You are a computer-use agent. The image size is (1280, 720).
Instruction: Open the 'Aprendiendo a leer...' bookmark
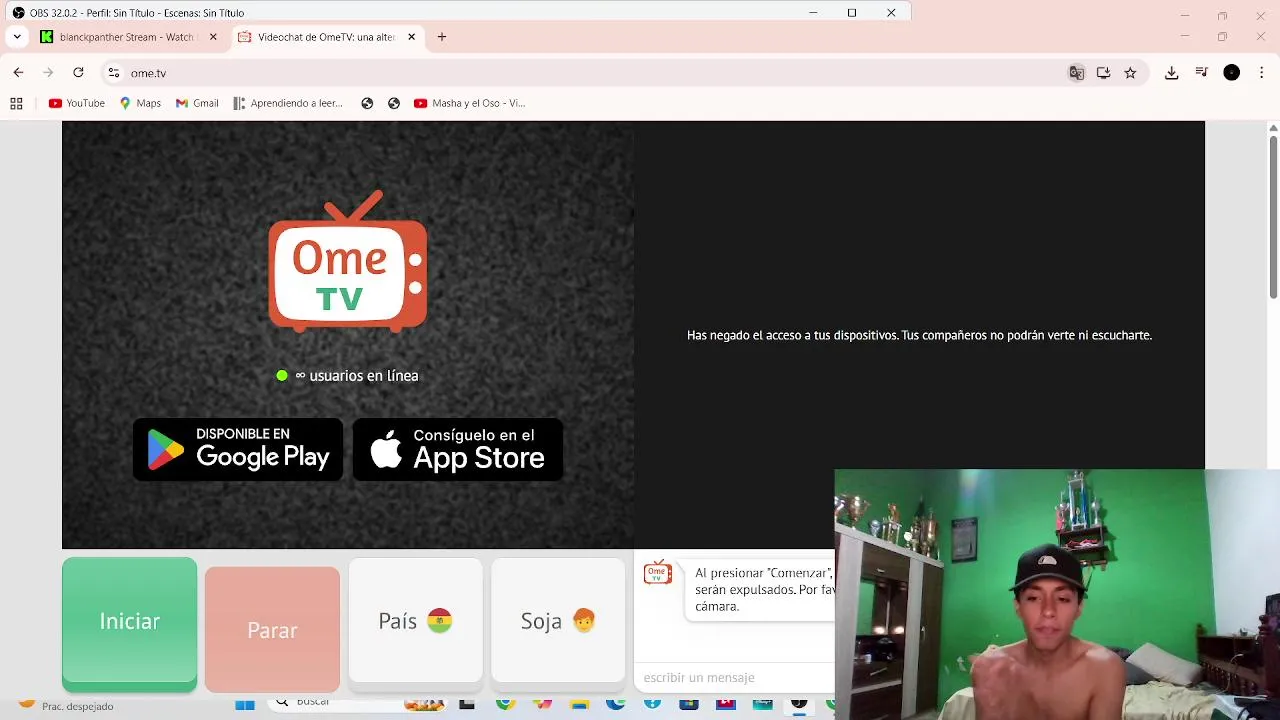288,103
